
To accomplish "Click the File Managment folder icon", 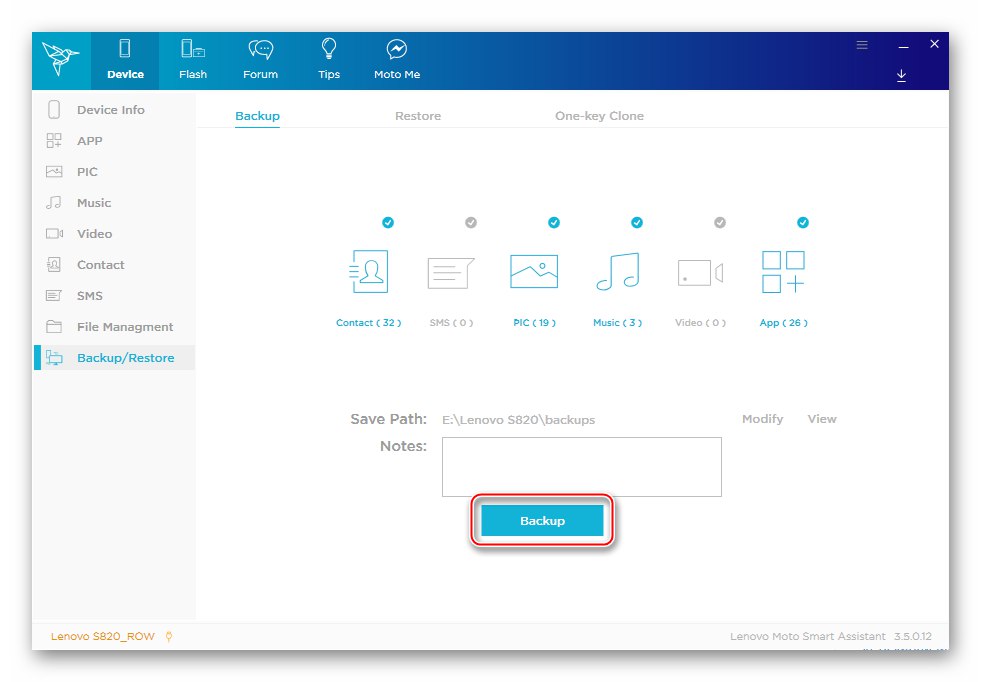I will coord(54,327).
